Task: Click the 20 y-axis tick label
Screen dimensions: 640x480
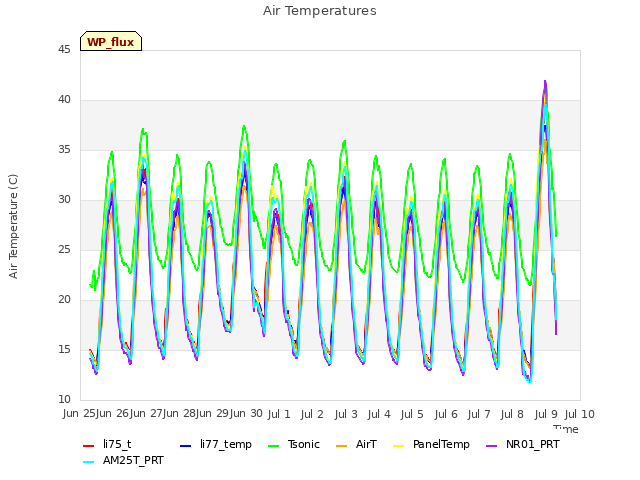Action: tap(64, 300)
